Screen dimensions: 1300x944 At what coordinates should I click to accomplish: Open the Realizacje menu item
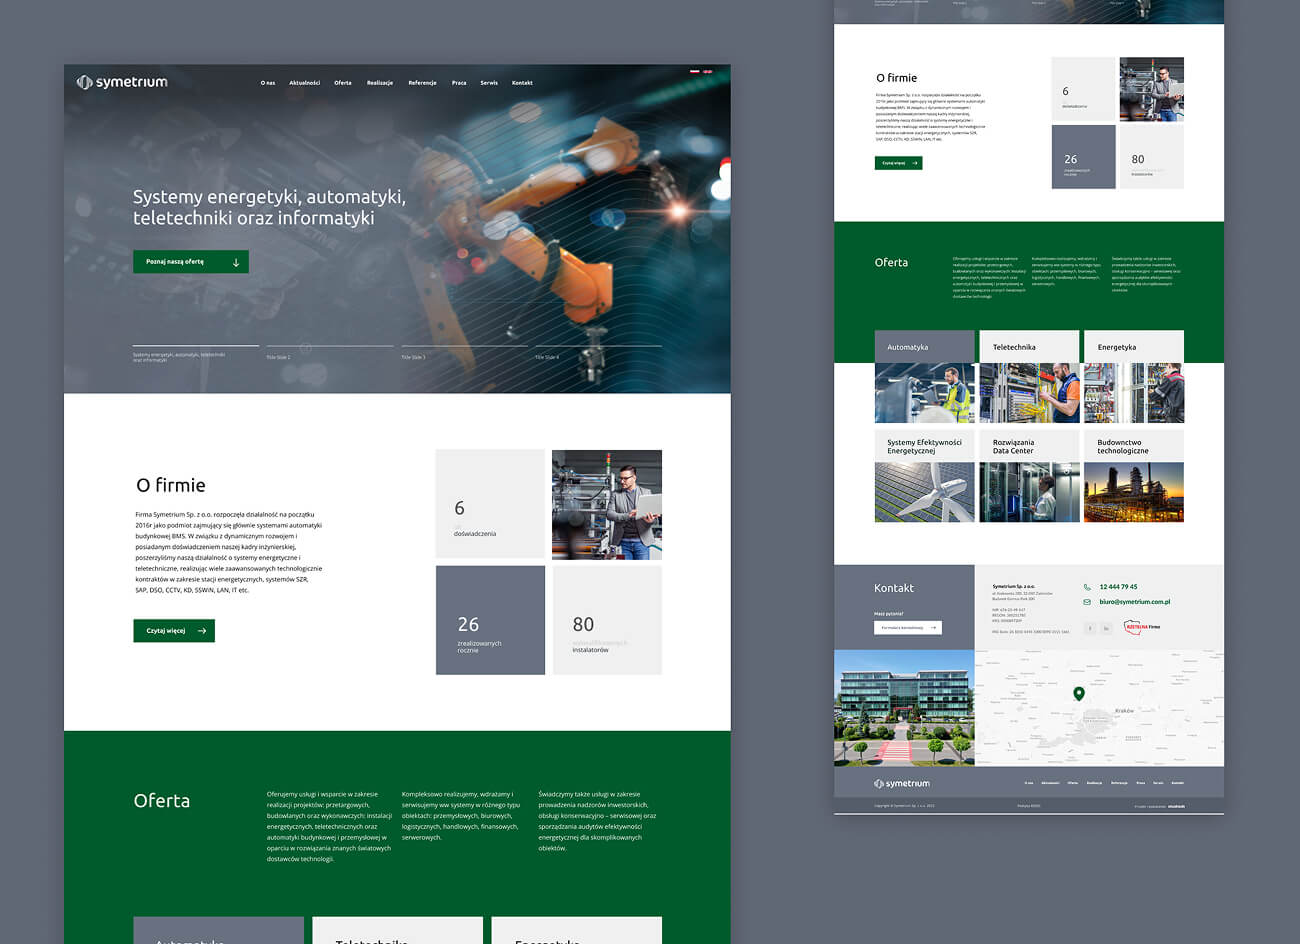click(380, 83)
